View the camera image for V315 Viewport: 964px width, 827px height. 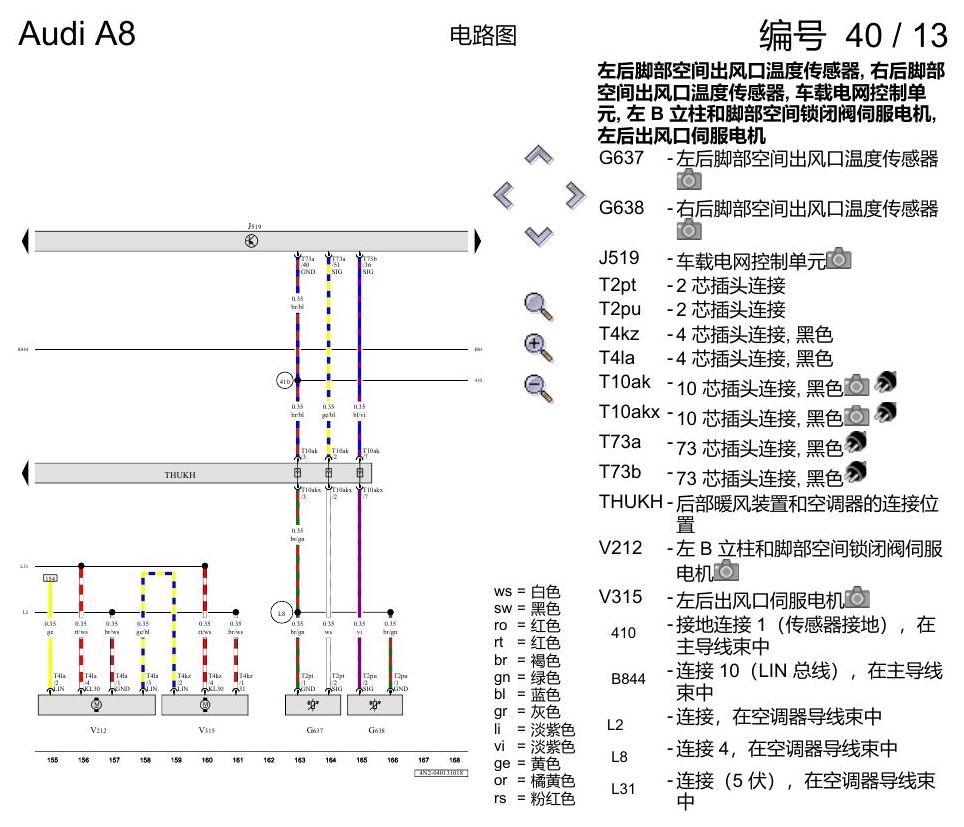[x=858, y=597]
